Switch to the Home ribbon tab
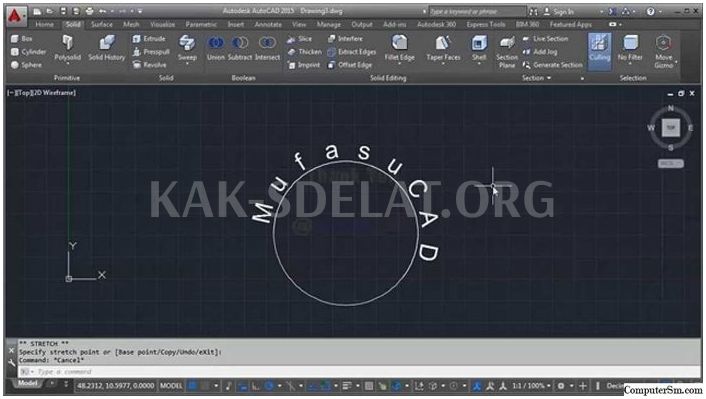The height and width of the screenshot is (399, 706). (x=45, y=24)
